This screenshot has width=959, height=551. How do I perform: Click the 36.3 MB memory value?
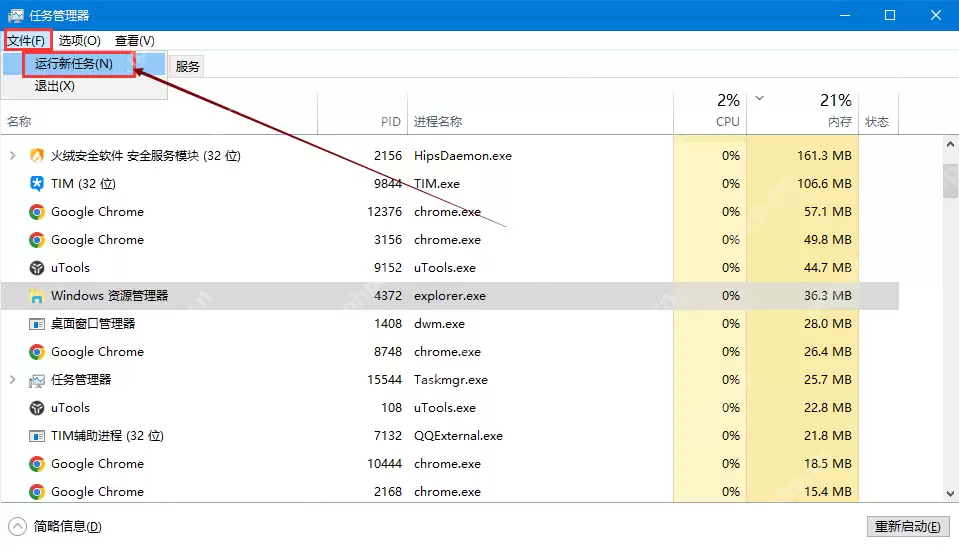tap(828, 296)
